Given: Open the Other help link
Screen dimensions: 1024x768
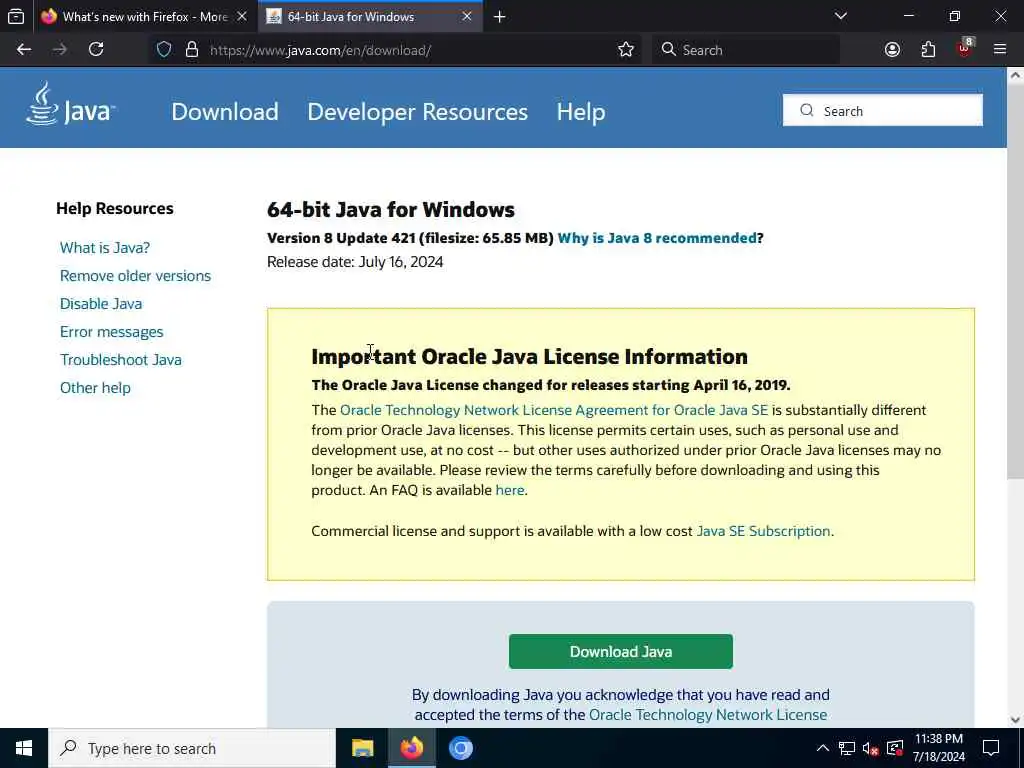Looking at the screenshot, I should (95, 388).
